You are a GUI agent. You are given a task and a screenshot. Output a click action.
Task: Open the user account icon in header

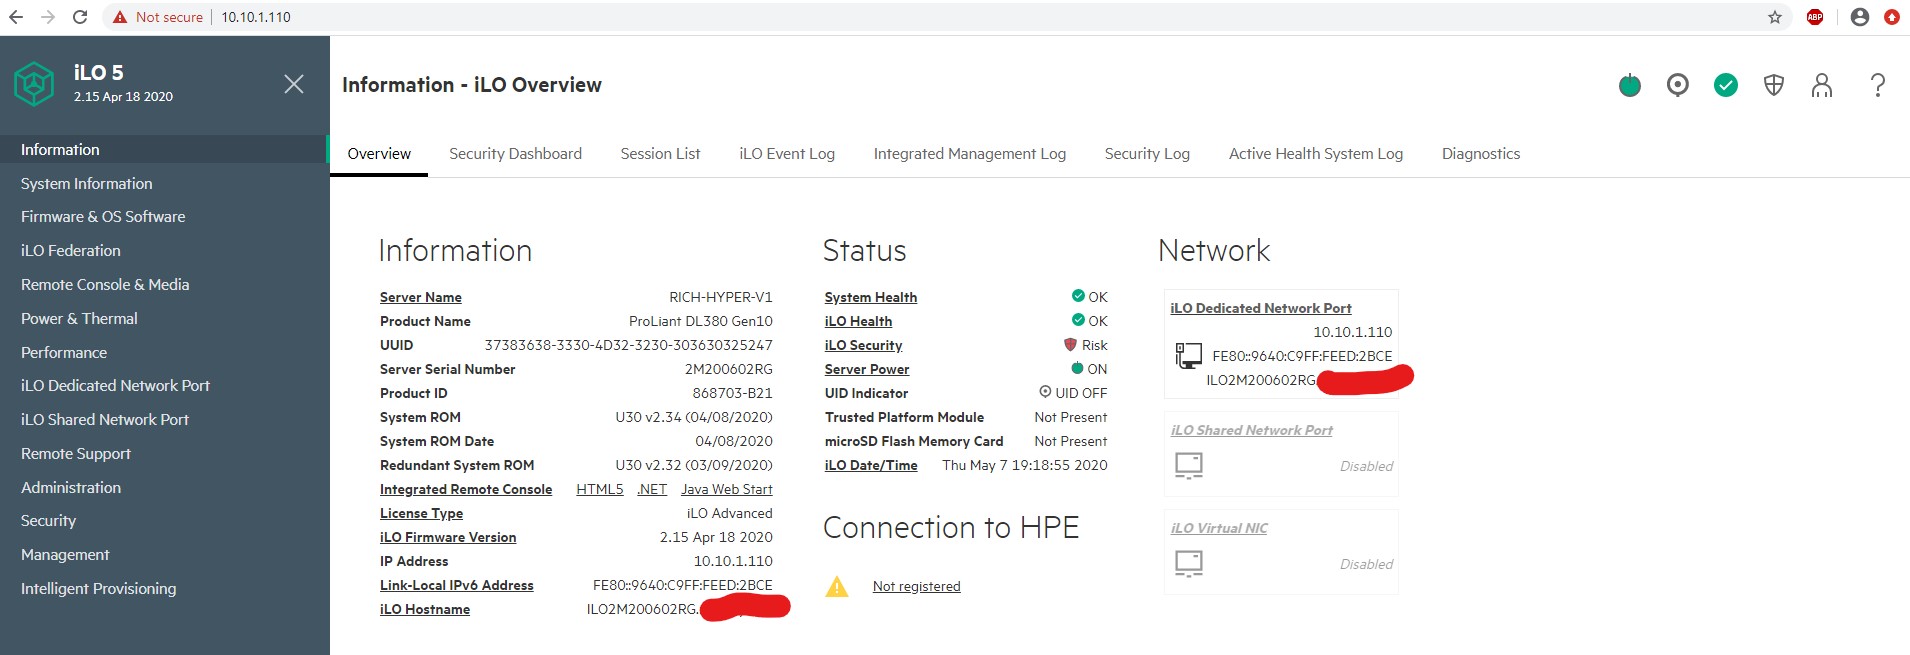(1822, 86)
